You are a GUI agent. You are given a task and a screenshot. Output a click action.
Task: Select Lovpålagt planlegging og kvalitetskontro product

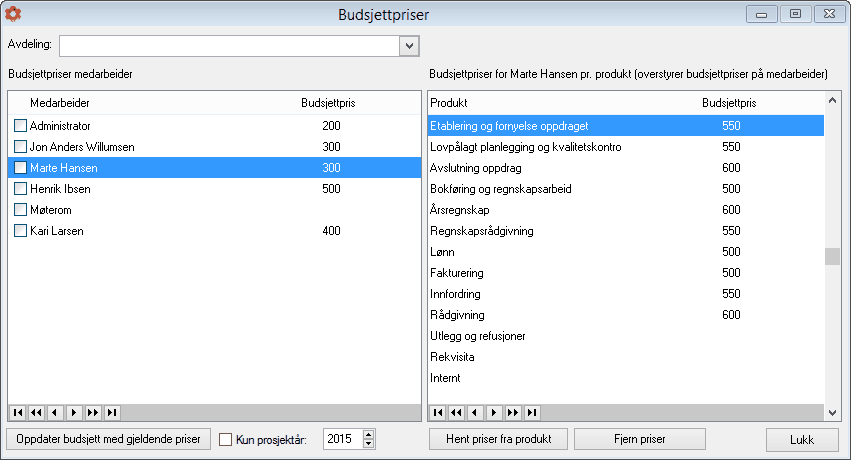tap(525, 147)
